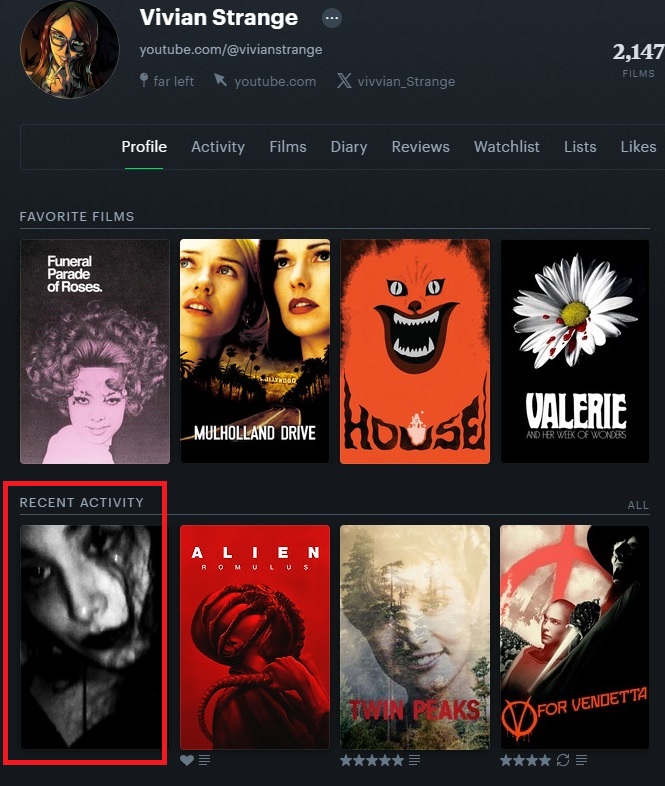The image size is (665, 786).
Task: Open the Mulholland Drive poster
Action: coord(255,351)
